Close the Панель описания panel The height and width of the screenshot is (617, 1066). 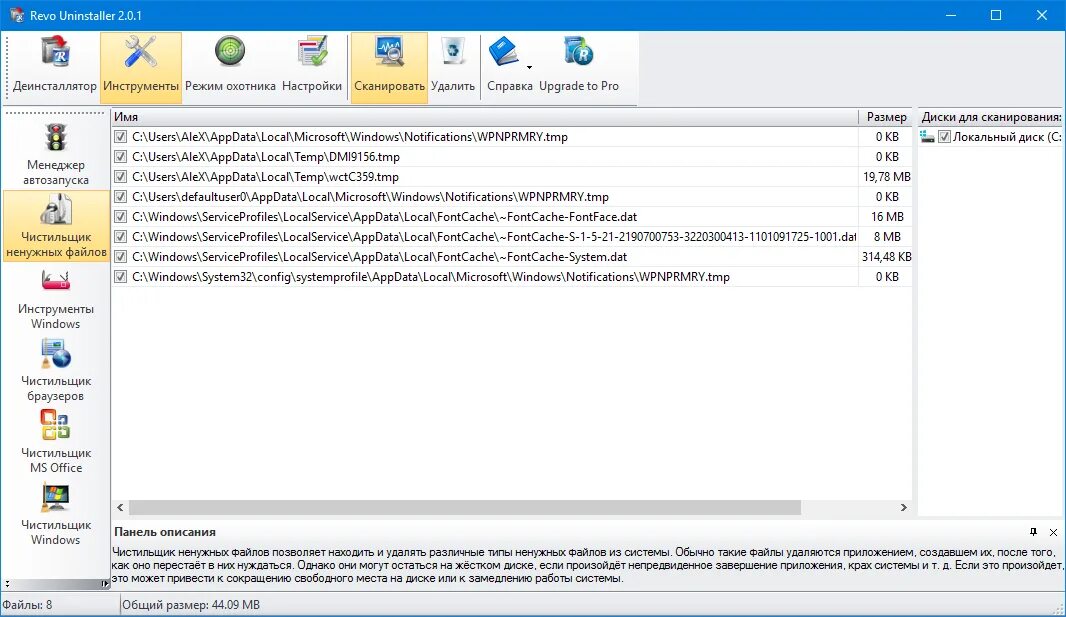1053,532
